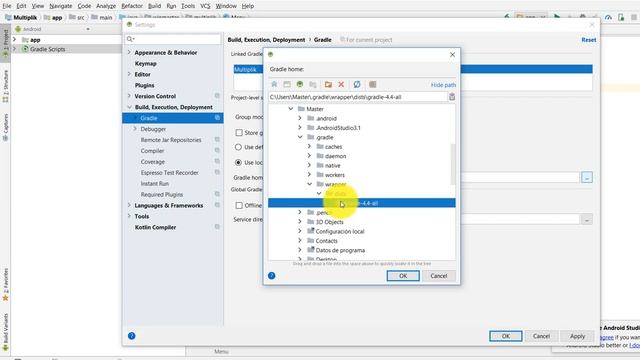
Task: Open the Structure tool window tab
Action: pyautogui.click(x=5, y=86)
